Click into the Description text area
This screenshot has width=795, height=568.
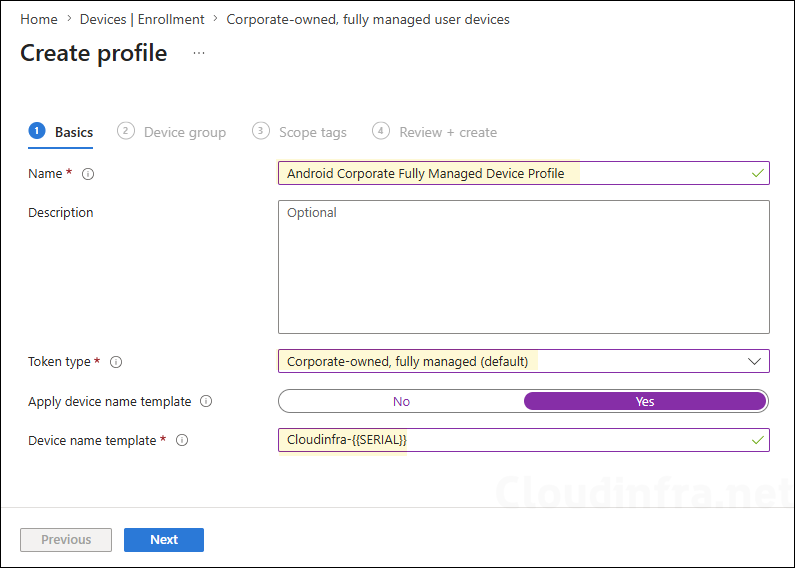pyautogui.click(x=524, y=267)
